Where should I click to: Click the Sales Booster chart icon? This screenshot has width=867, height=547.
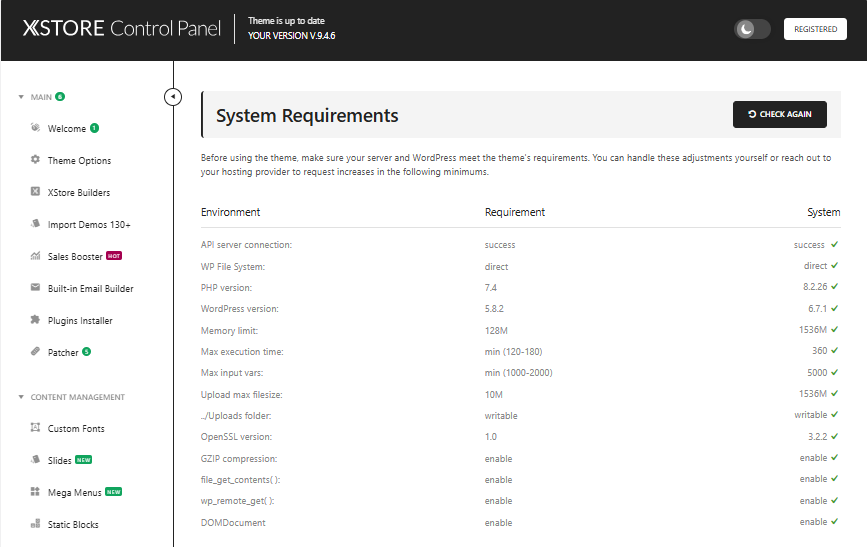[35, 256]
